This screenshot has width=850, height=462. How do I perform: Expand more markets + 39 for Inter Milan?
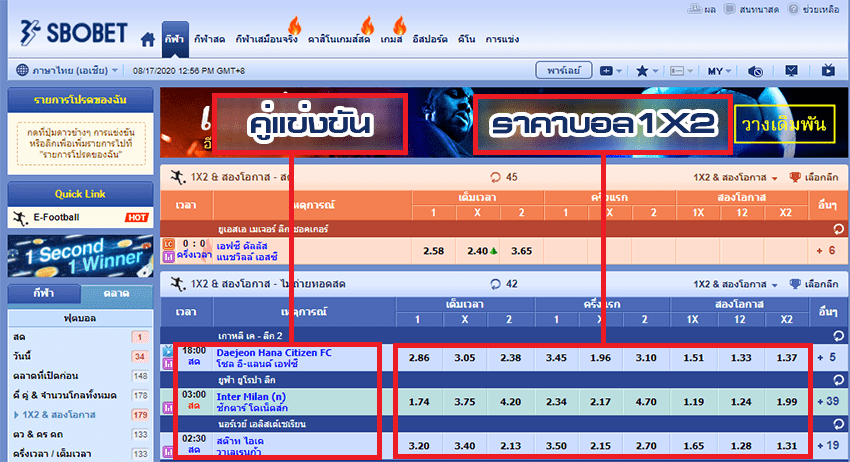[x=828, y=401]
